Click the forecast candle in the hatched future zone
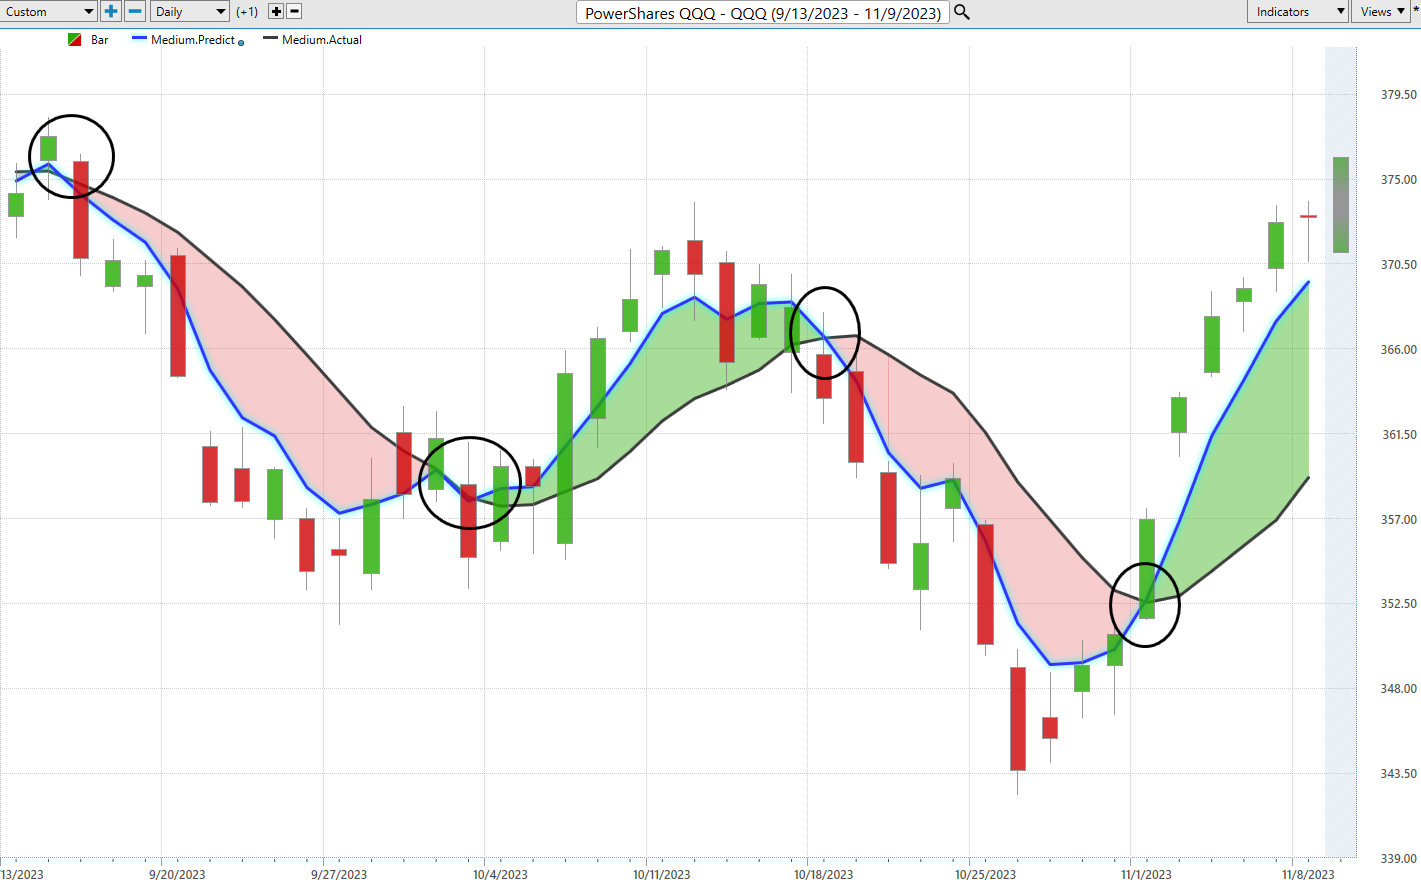This screenshot has width=1421, height=890. (1341, 205)
